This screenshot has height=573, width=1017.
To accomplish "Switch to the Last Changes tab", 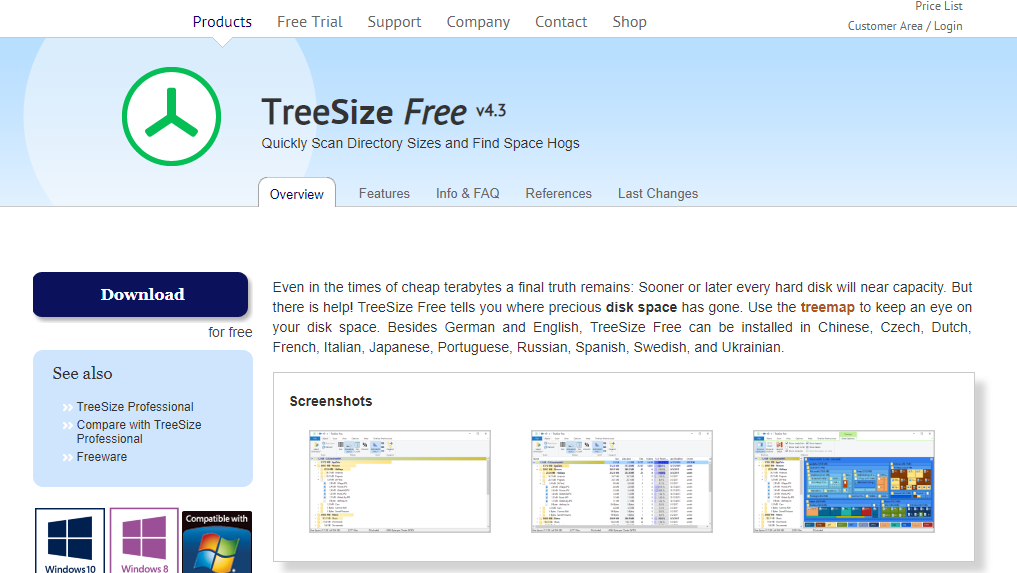I will [658, 193].
